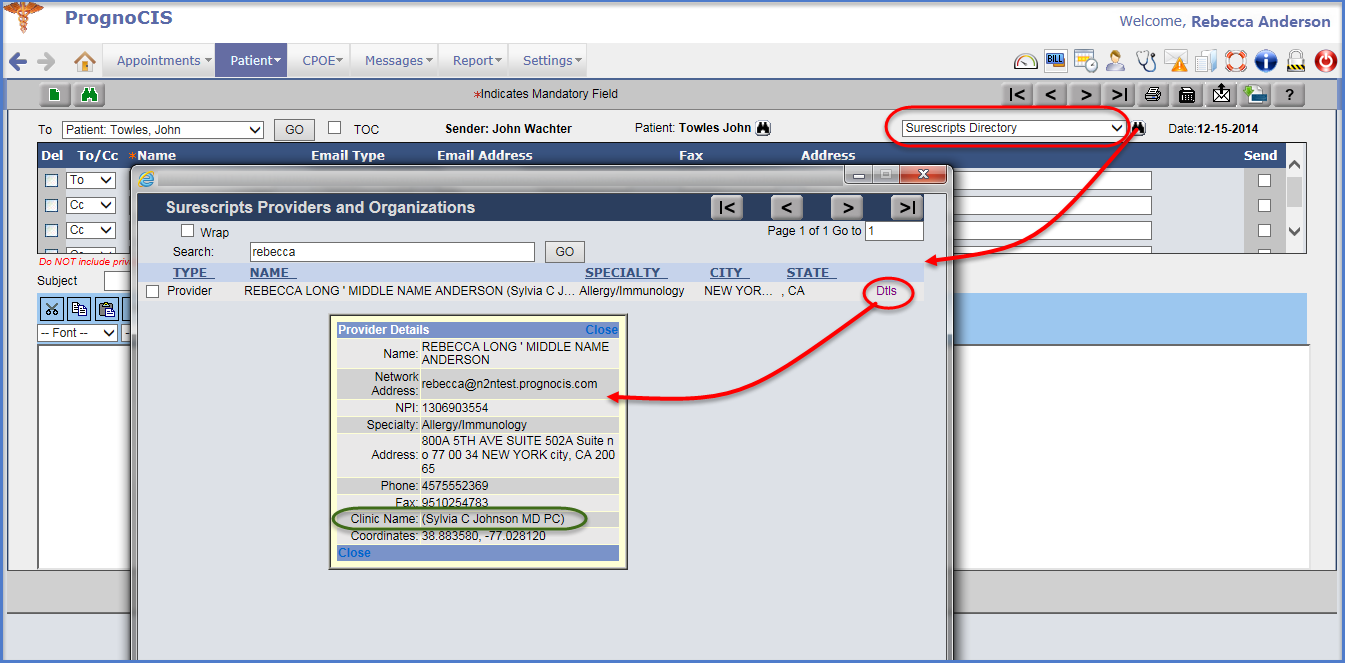Click the padlock lock icon
The width and height of the screenshot is (1345, 663).
pos(1296,61)
